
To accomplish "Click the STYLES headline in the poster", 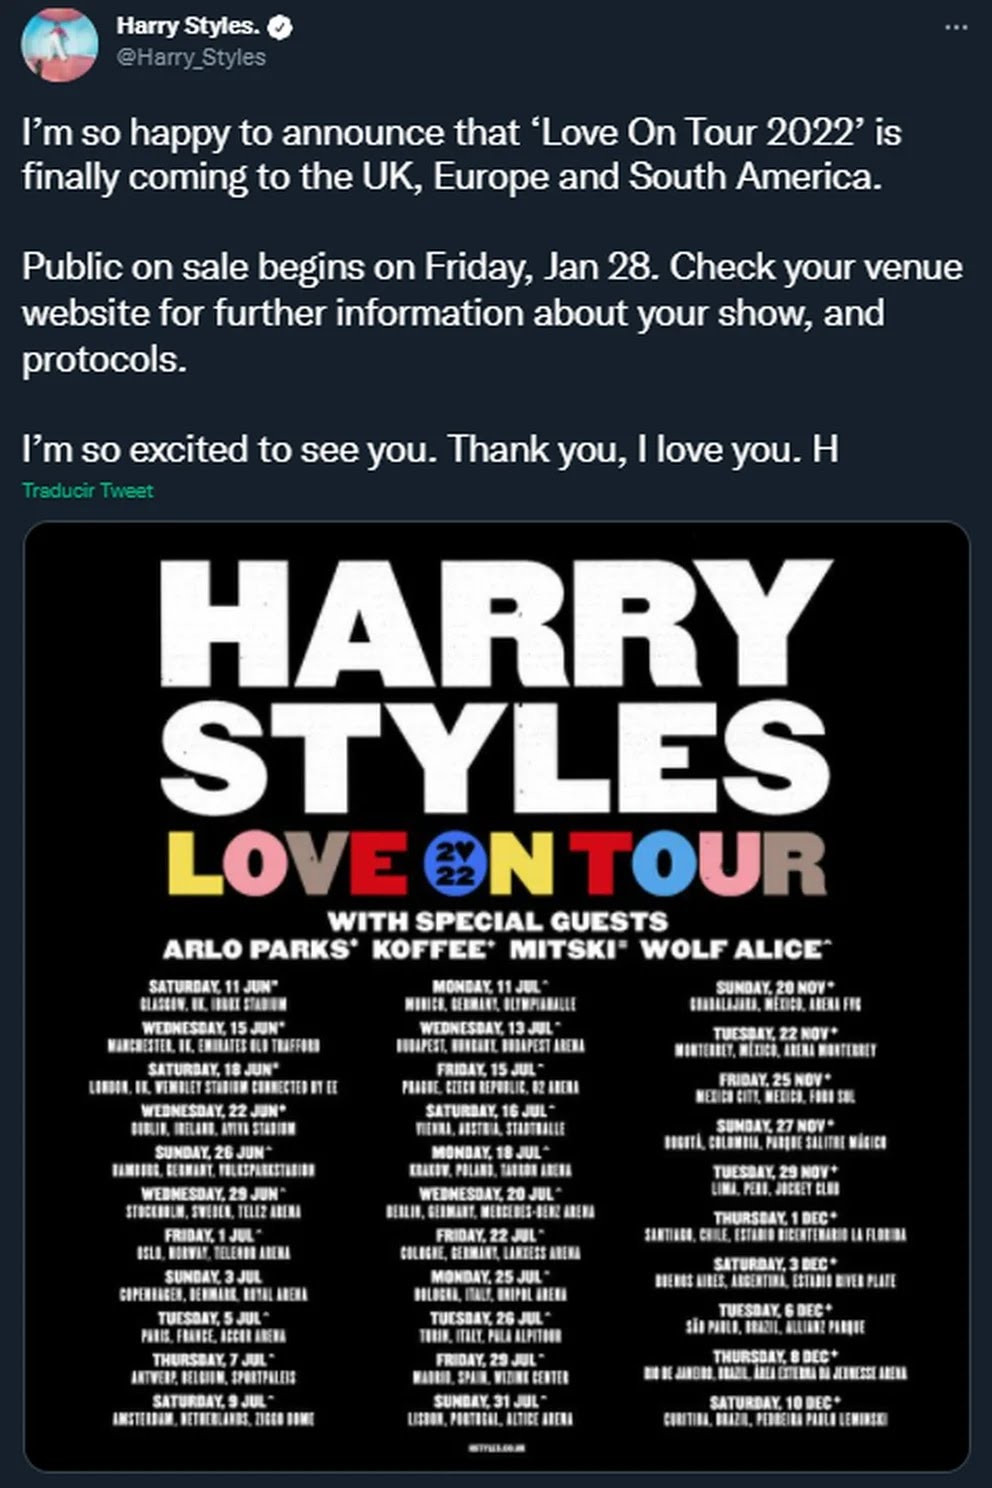I will pyautogui.click(x=495, y=756).
